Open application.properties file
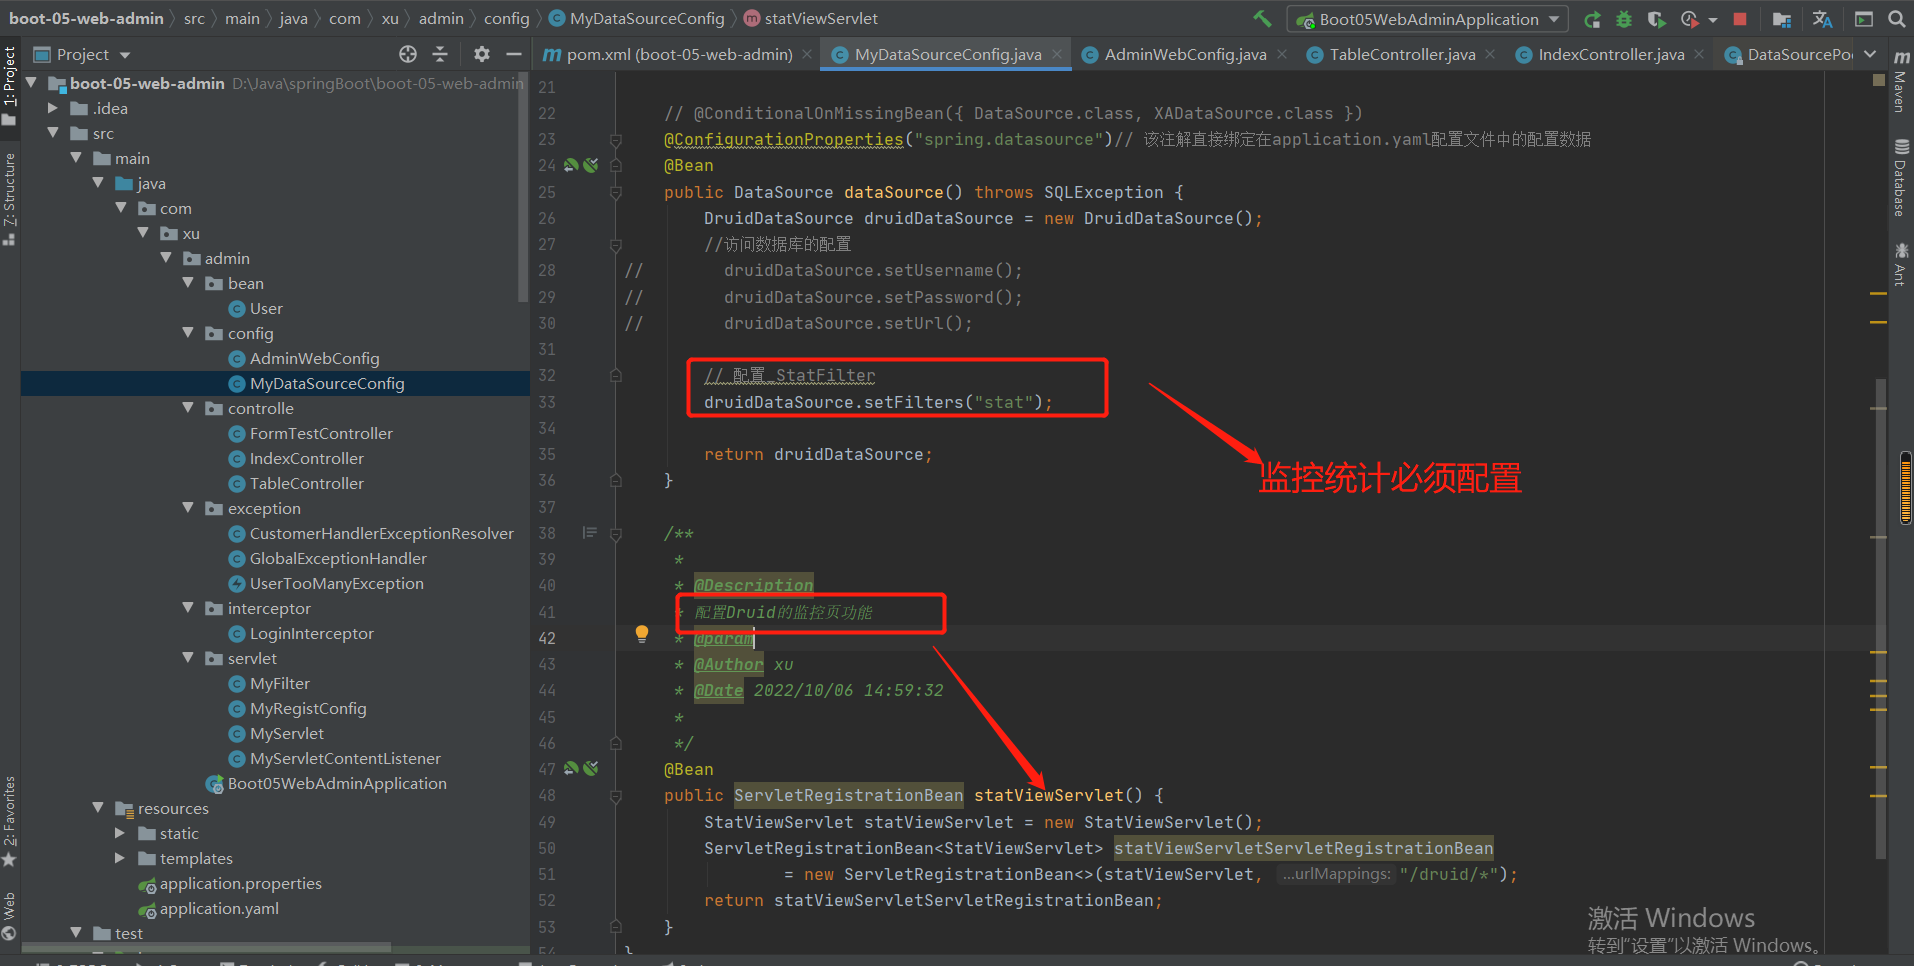 [x=231, y=883]
